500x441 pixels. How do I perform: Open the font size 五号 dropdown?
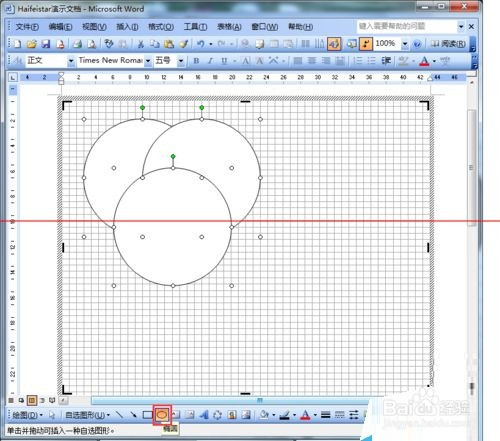181,61
